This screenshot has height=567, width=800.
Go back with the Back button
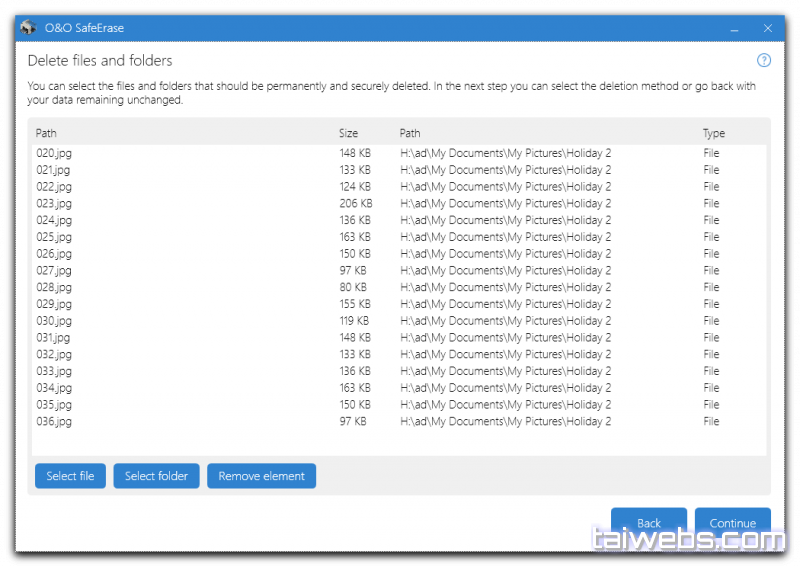click(x=649, y=522)
